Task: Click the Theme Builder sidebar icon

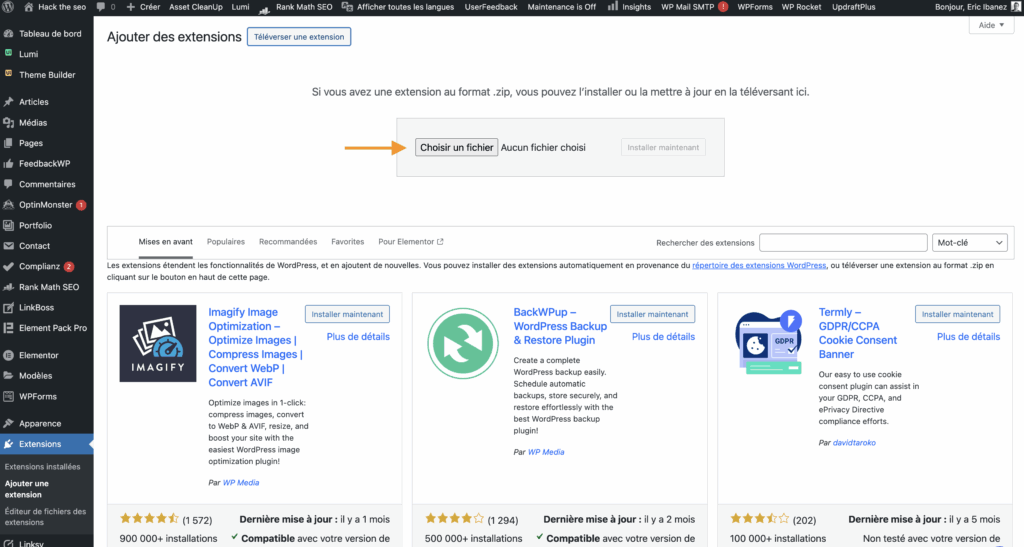Action: [8, 74]
